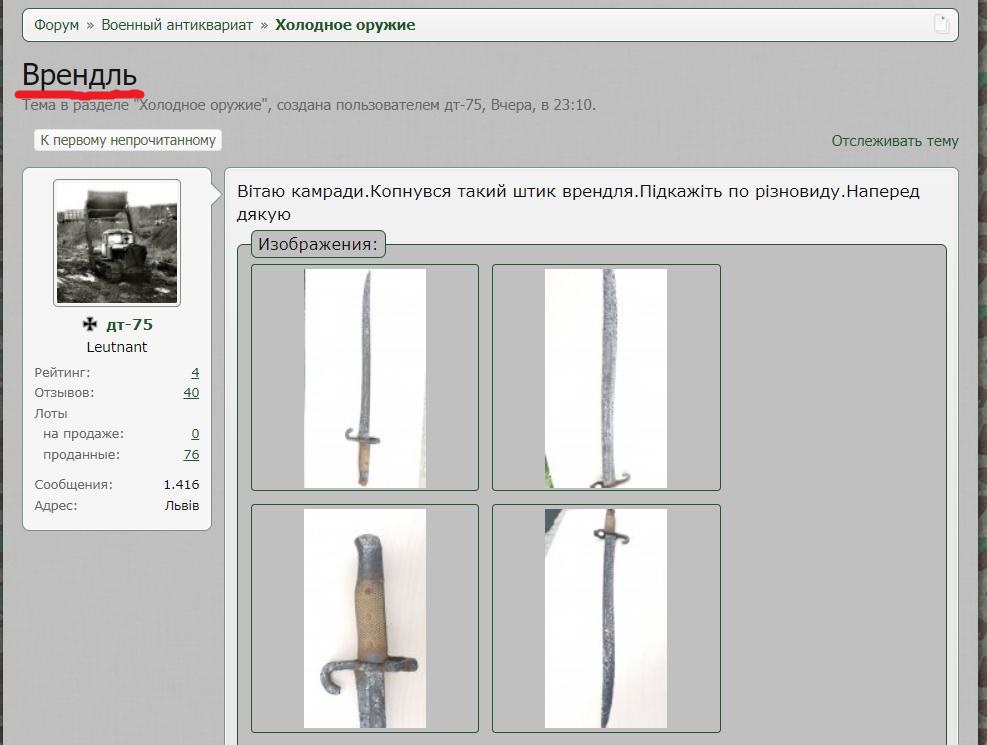Click the Iron Cross icon beside дт-75
The image size is (987, 745).
pos(90,324)
